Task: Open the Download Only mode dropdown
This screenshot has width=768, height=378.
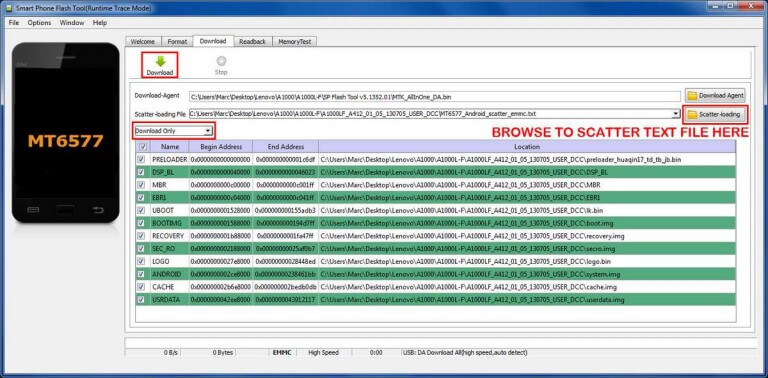Action: pos(173,131)
